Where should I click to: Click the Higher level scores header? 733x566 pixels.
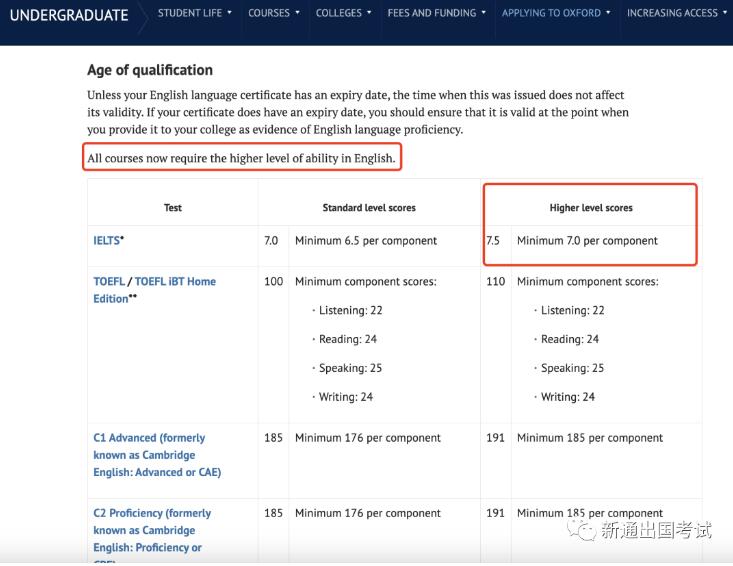click(591, 208)
